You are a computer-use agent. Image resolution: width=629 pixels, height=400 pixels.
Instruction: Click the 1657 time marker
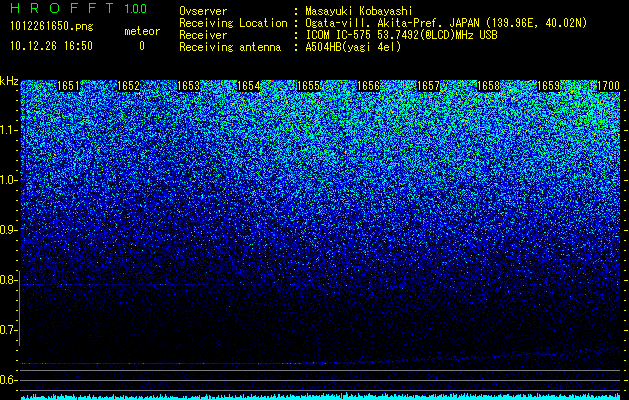click(428, 86)
